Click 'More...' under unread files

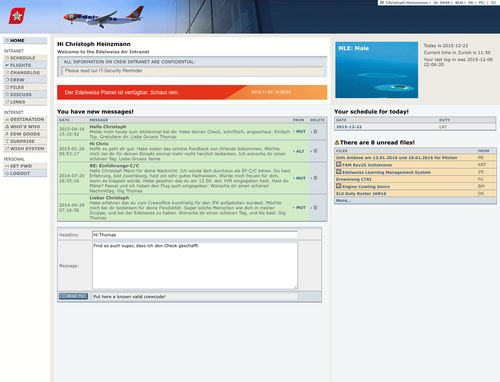pos(343,201)
